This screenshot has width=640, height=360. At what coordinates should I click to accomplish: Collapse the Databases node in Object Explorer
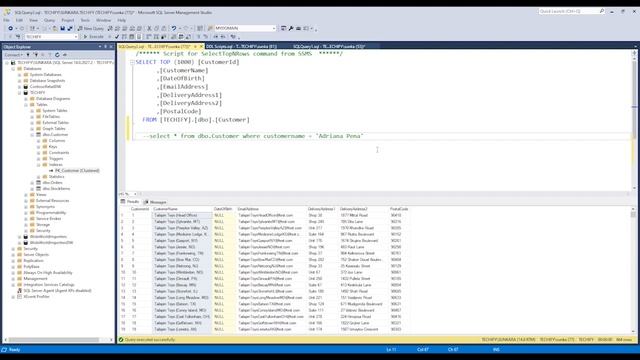pyautogui.click(x=13, y=69)
